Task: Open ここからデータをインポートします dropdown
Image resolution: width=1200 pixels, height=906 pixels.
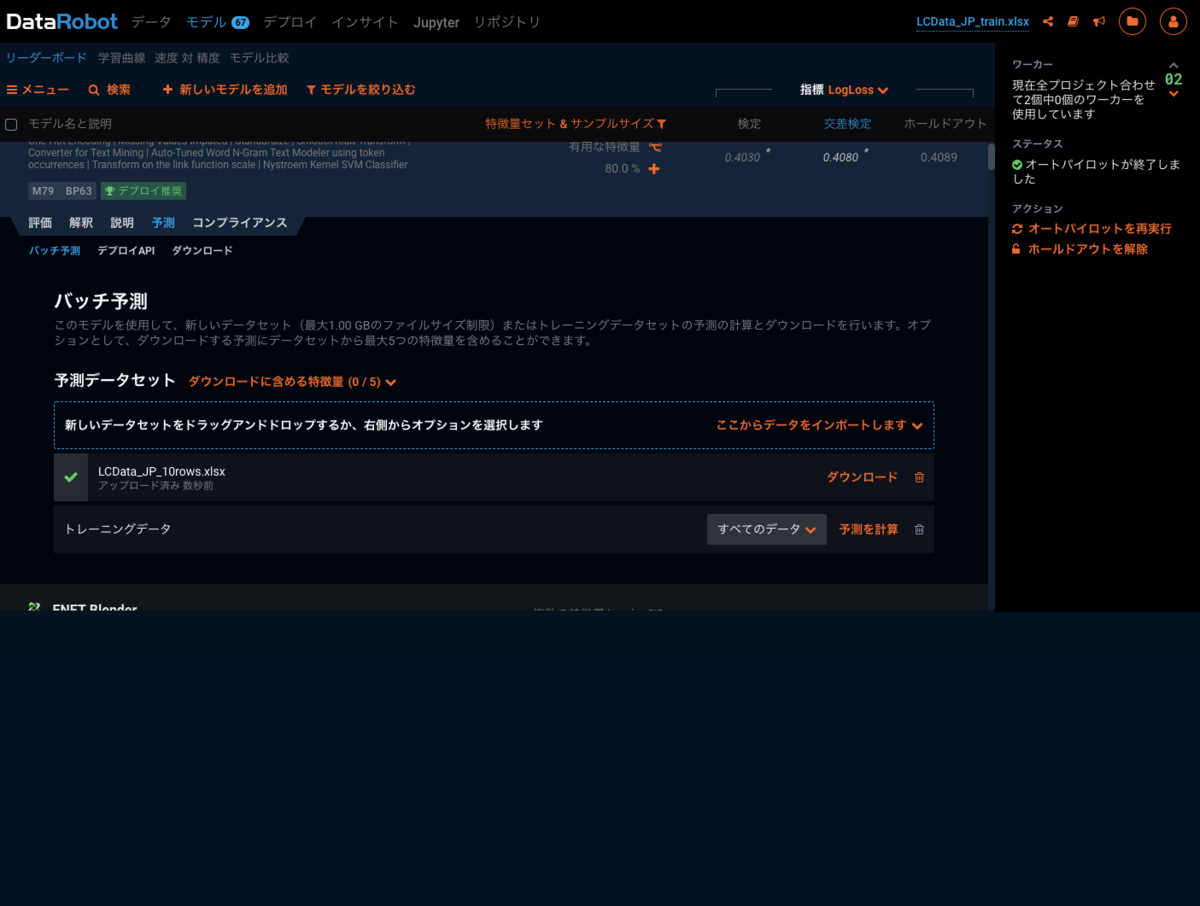Action: point(819,425)
